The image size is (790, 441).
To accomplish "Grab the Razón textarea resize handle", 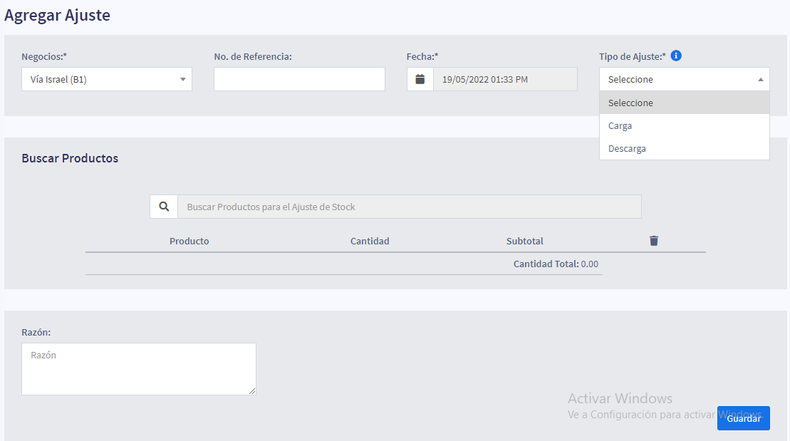I will pos(252,391).
